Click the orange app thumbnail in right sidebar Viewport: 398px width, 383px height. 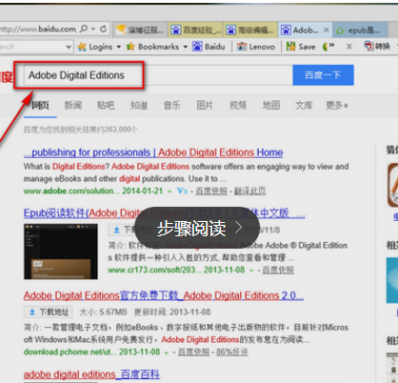point(393,185)
